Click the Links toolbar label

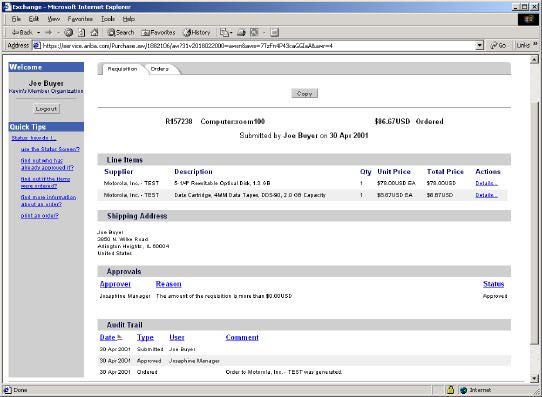pyautogui.click(x=523, y=45)
